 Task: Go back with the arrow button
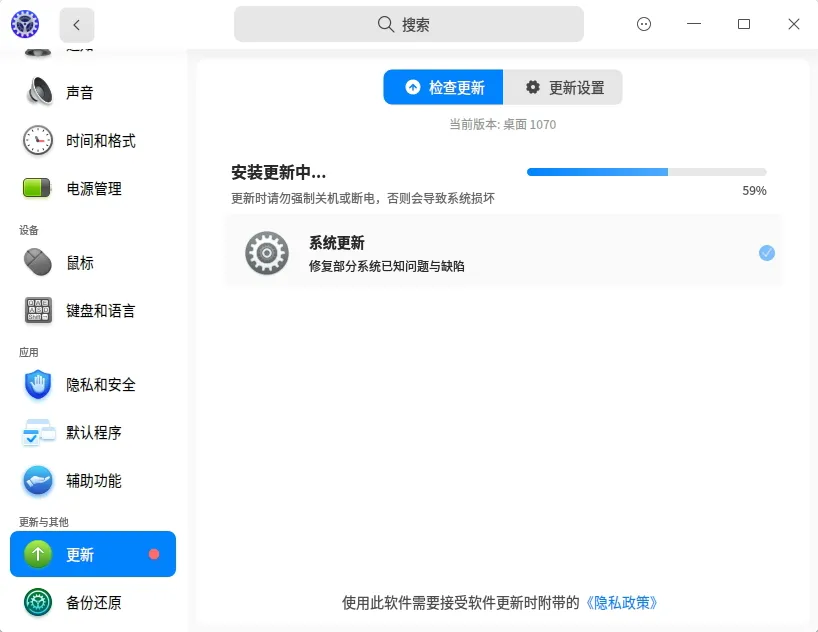point(77,25)
